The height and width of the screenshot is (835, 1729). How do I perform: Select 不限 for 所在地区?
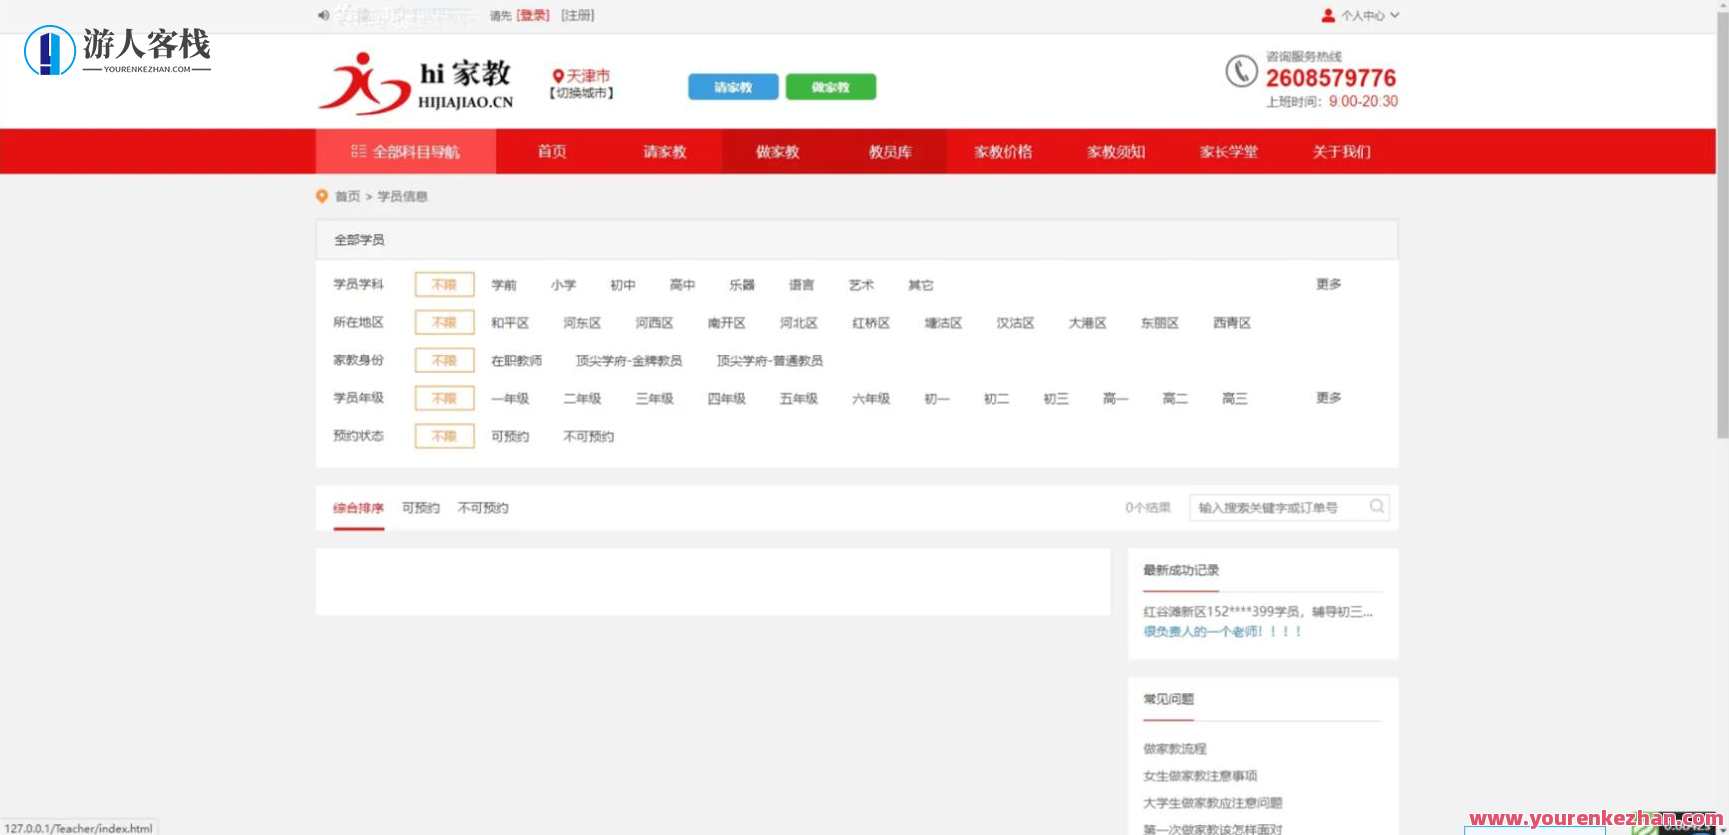tap(444, 323)
